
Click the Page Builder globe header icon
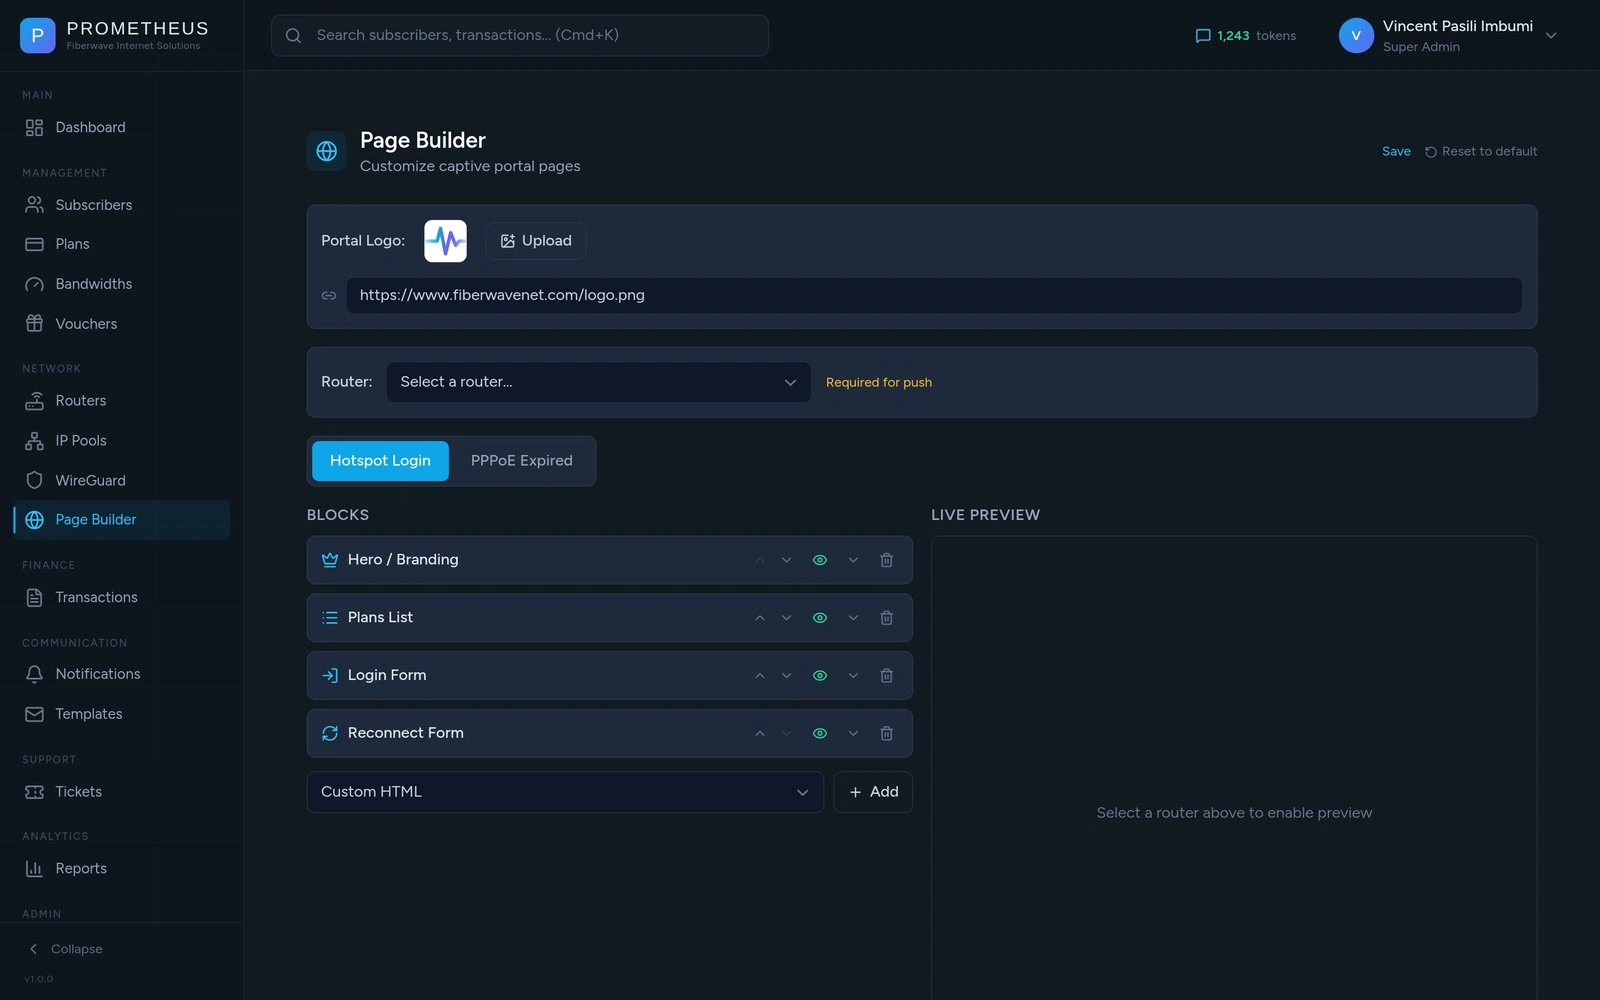click(x=326, y=151)
